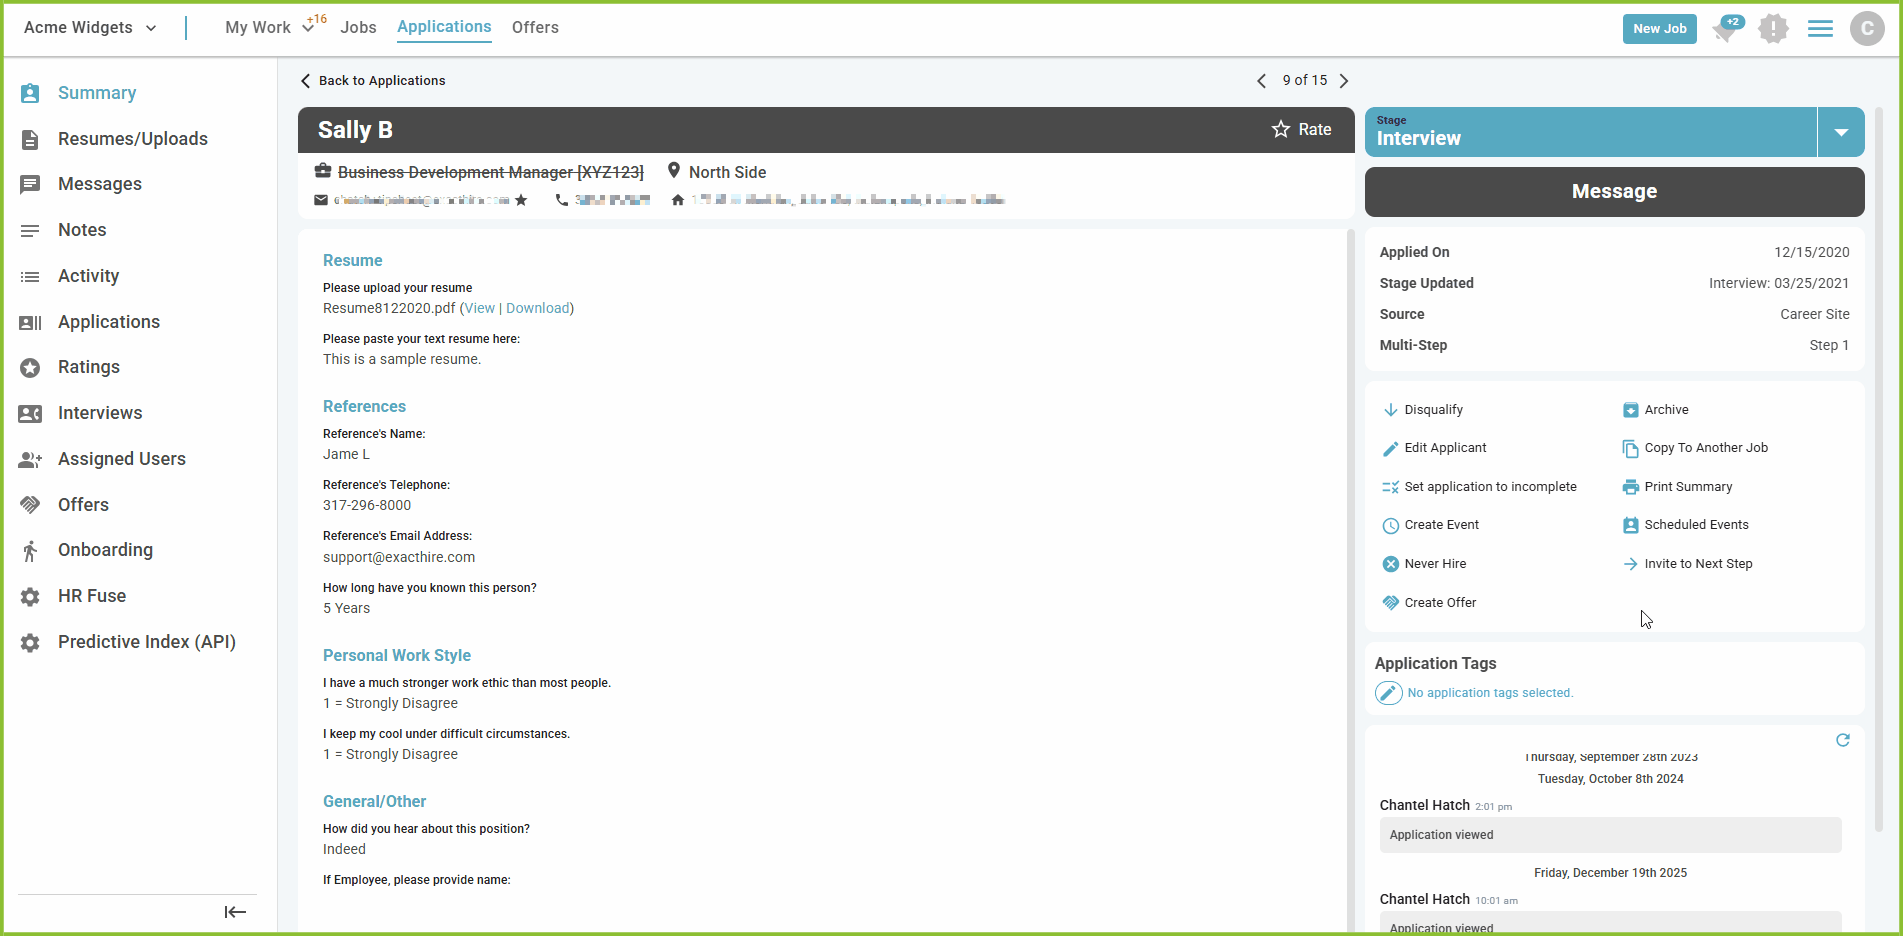Open the hamburger menu icon
Image resolution: width=1903 pixels, height=936 pixels.
(x=1820, y=29)
